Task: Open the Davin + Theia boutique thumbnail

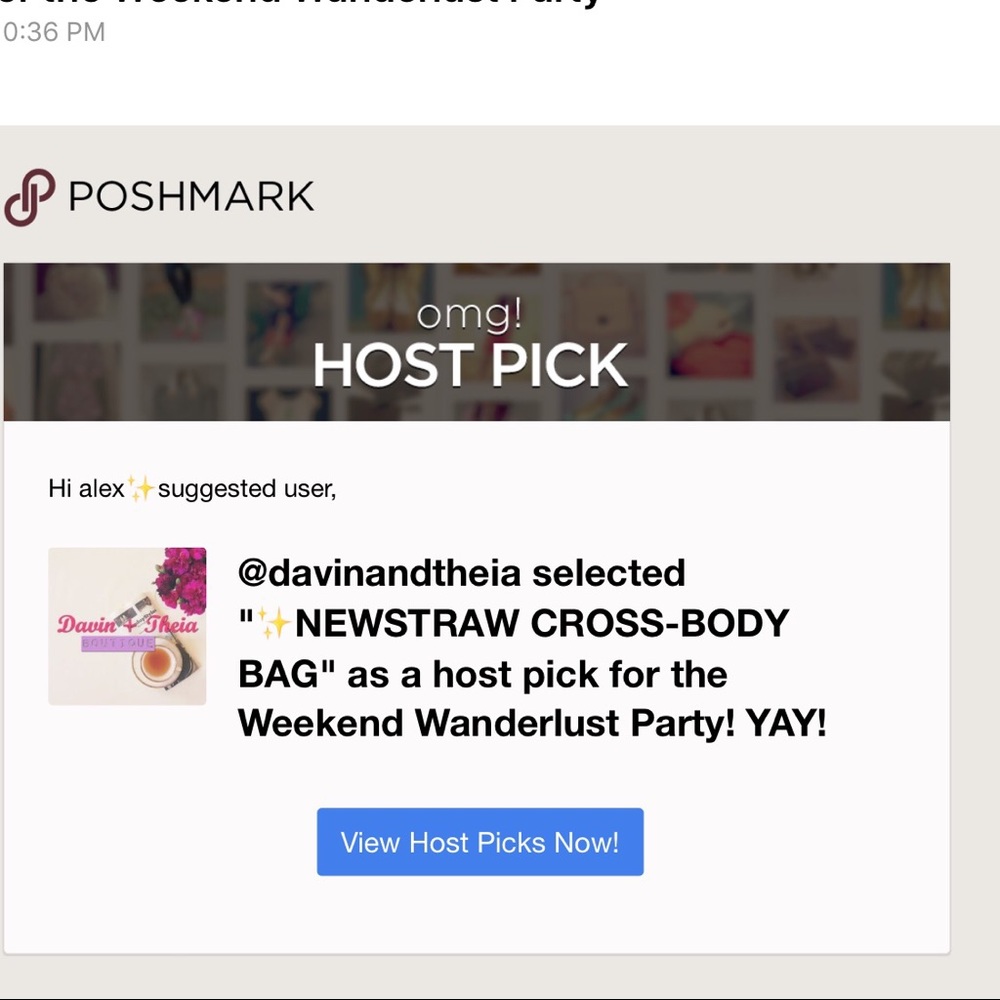Action: (127, 626)
